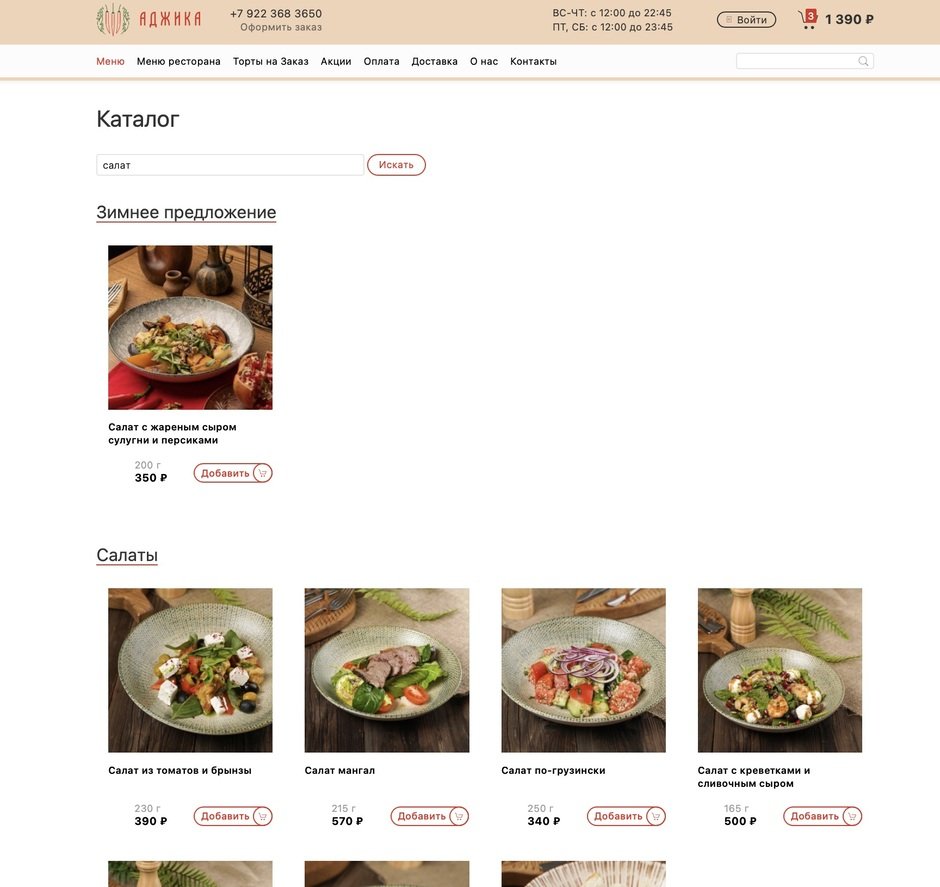The height and width of the screenshot is (887, 940).
Task: Click cart icon for Салат с креветками
Action: click(852, 816)
